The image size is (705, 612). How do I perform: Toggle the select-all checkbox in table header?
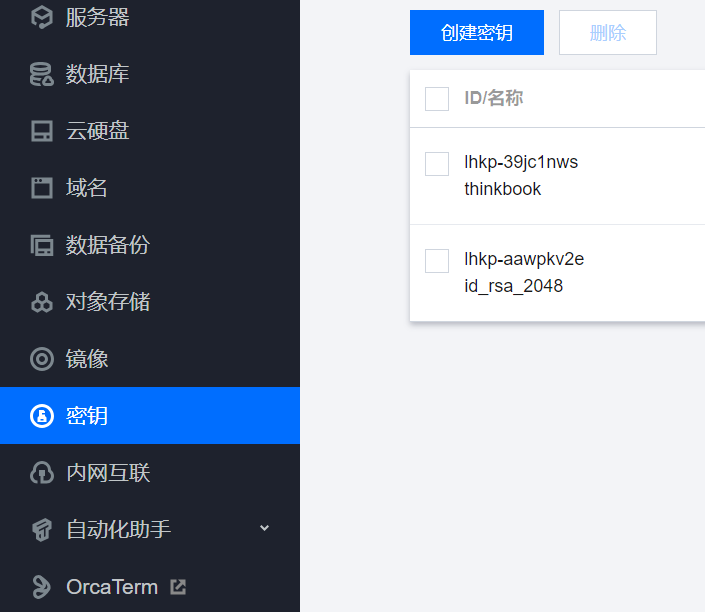click(437, 99)
